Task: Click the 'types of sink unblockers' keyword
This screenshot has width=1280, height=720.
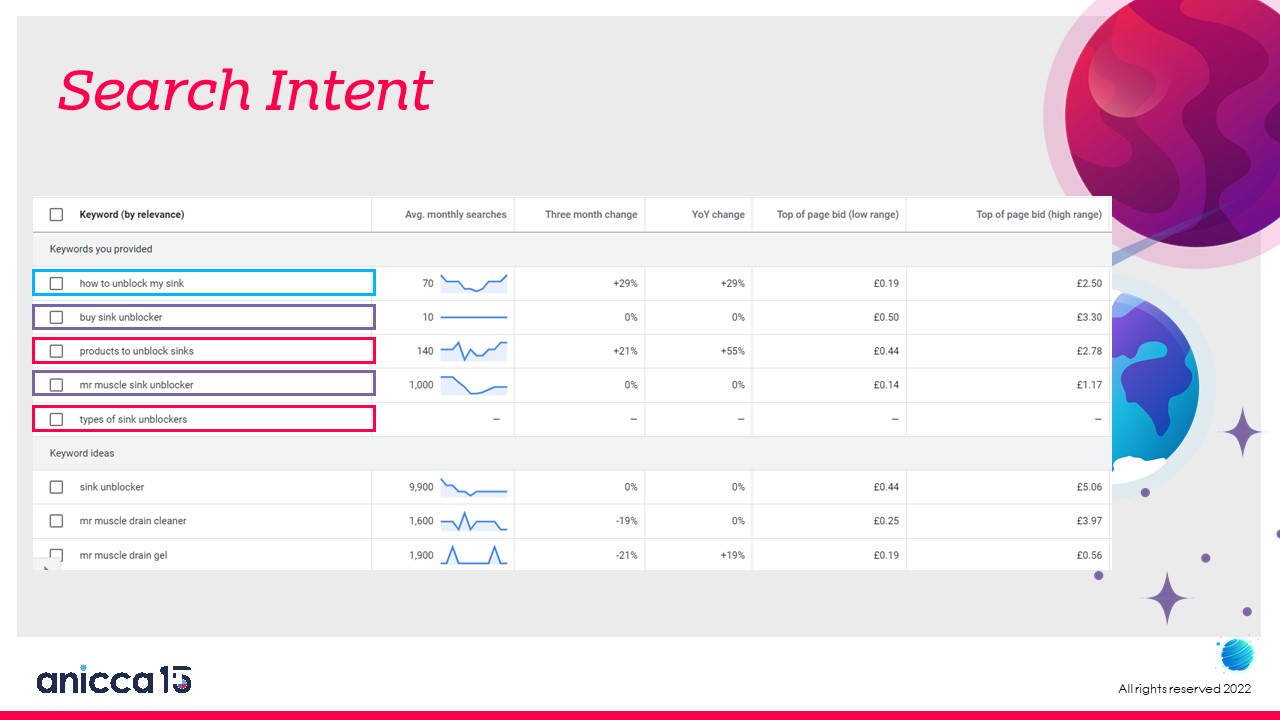Action: 133,419
